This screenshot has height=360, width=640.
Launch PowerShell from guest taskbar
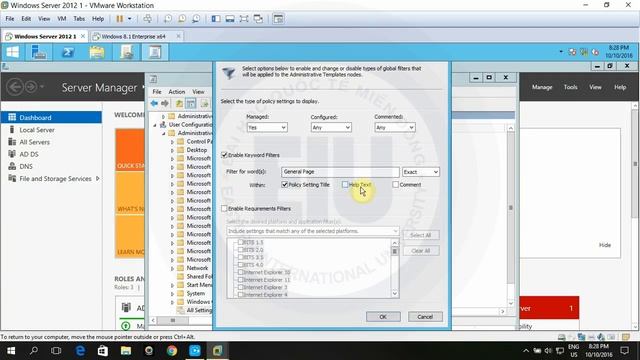click(x=68, y=52)
